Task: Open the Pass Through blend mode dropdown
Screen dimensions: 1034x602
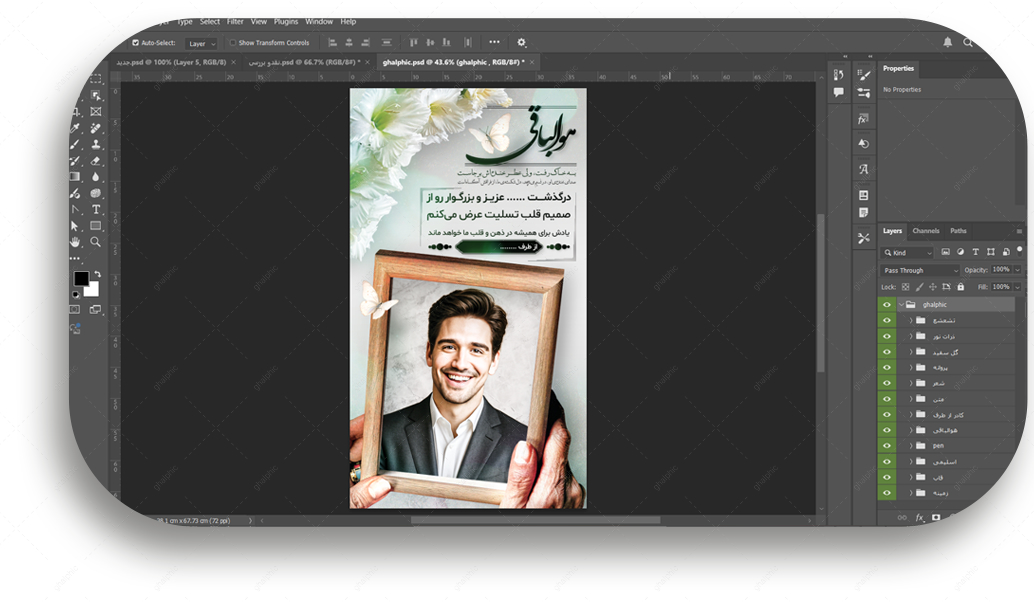Action: (x=920, y=271)
